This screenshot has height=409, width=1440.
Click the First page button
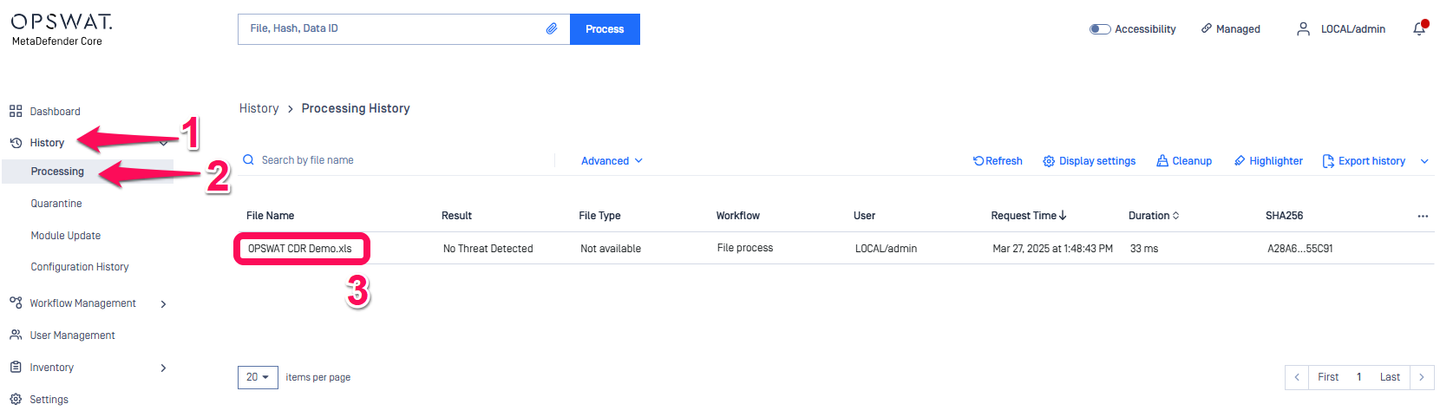coord(1328,377)
